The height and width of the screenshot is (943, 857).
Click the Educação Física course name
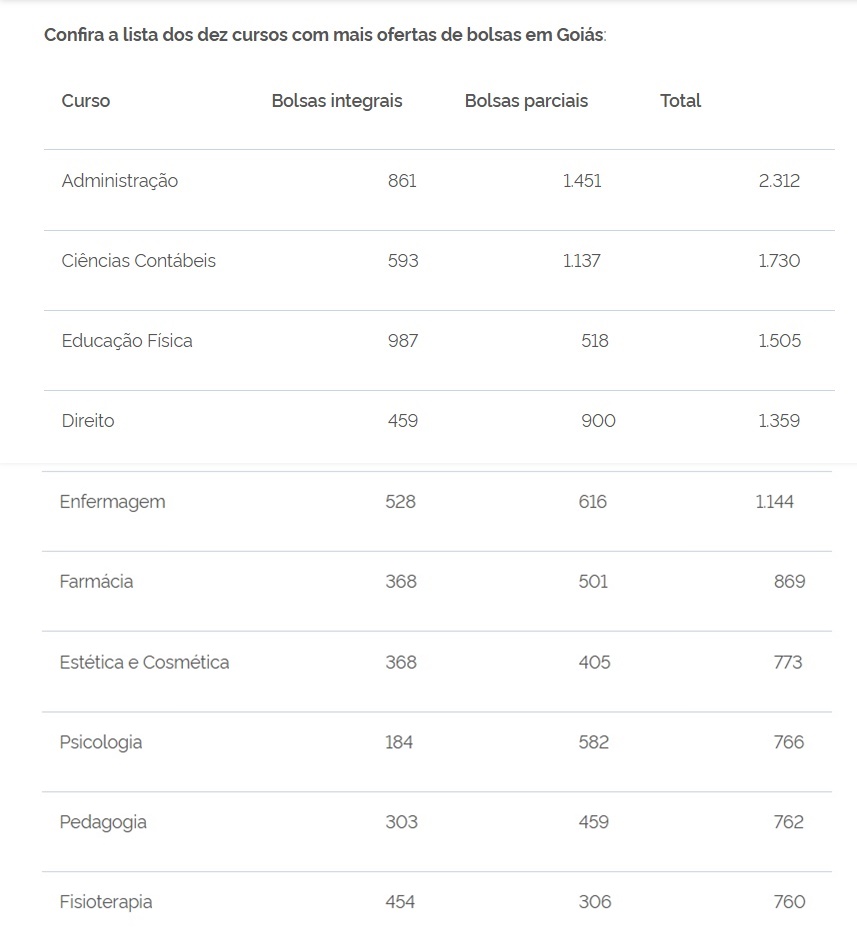(x=127, y=341)
